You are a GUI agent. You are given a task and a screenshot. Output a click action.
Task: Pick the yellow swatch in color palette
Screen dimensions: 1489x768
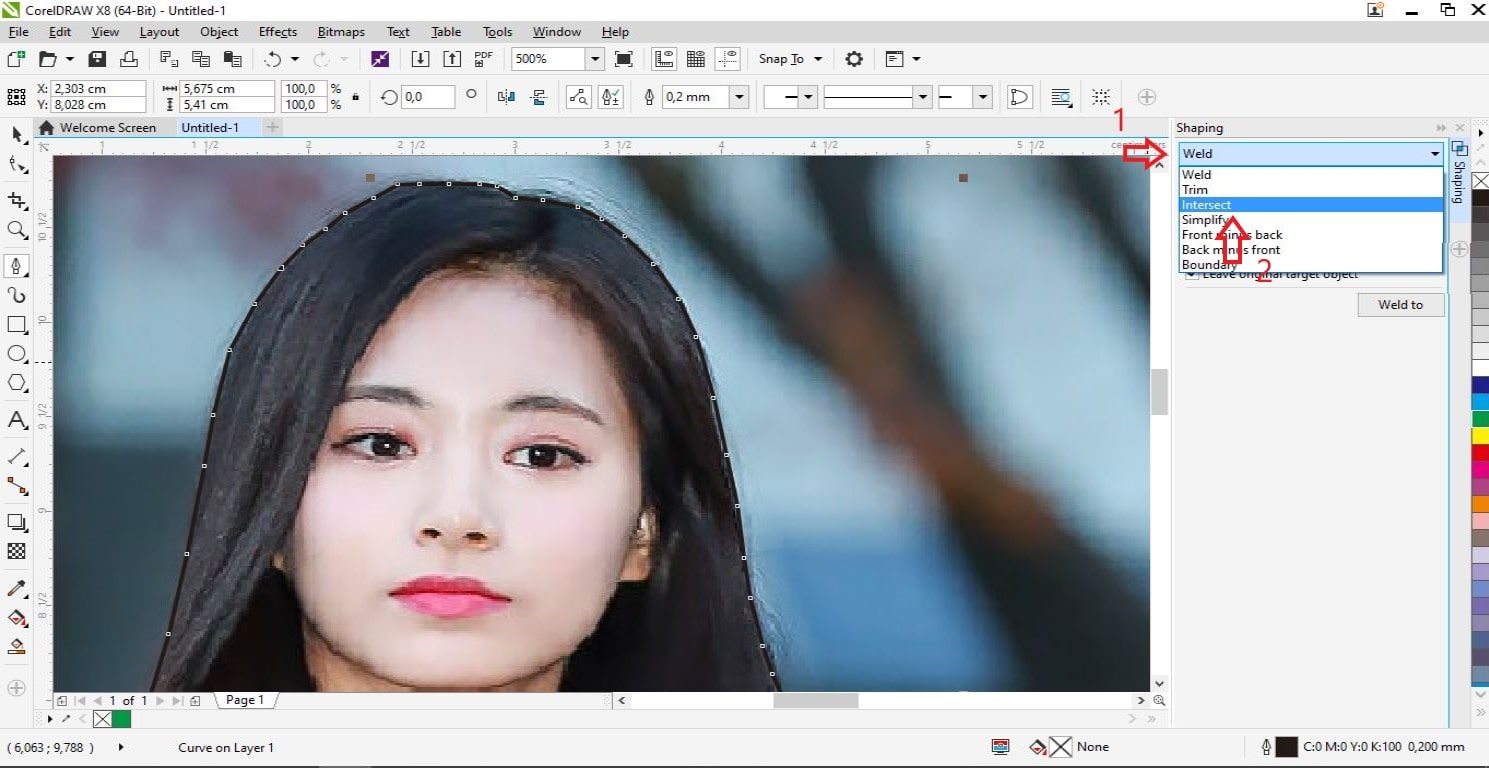1480,436
